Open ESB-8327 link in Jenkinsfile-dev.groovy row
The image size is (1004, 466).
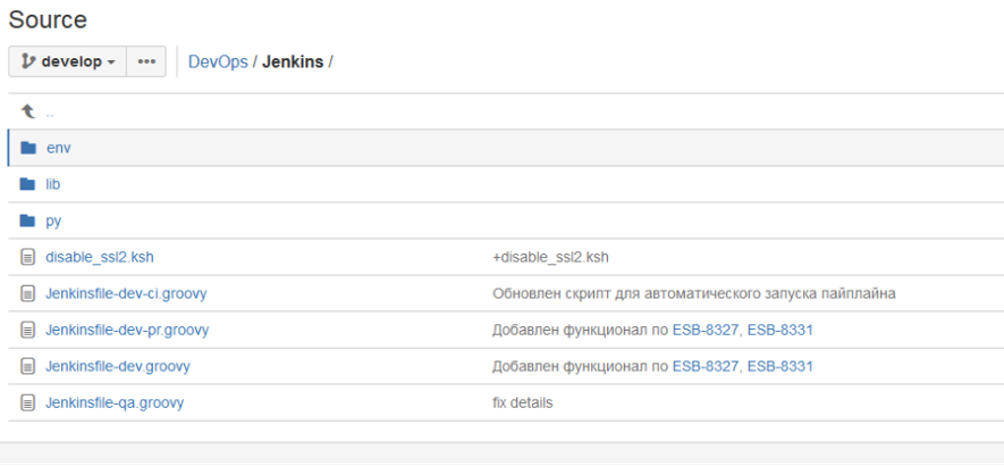[706, 367]
